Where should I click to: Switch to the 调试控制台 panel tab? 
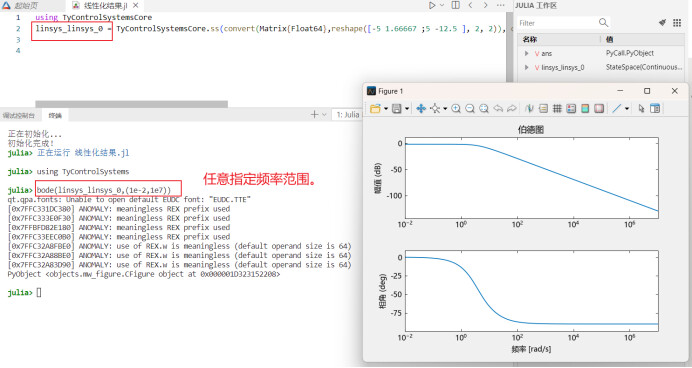(x=19, y=115)
